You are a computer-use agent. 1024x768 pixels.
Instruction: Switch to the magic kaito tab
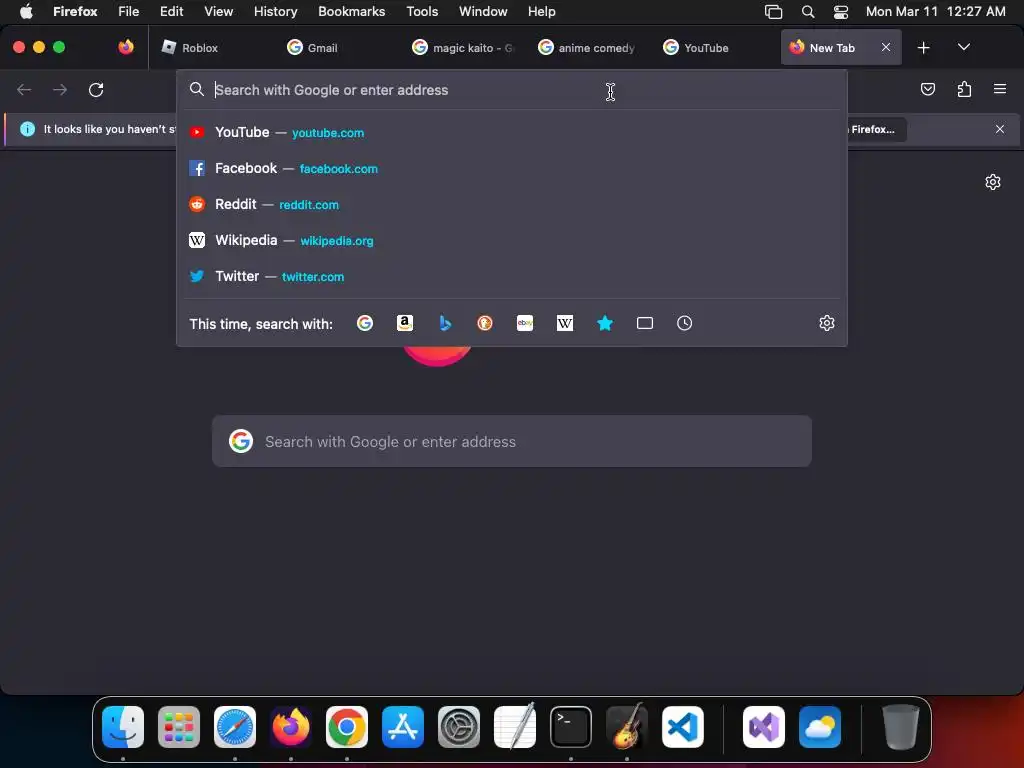pyautogui.click(x=462, y=48)
